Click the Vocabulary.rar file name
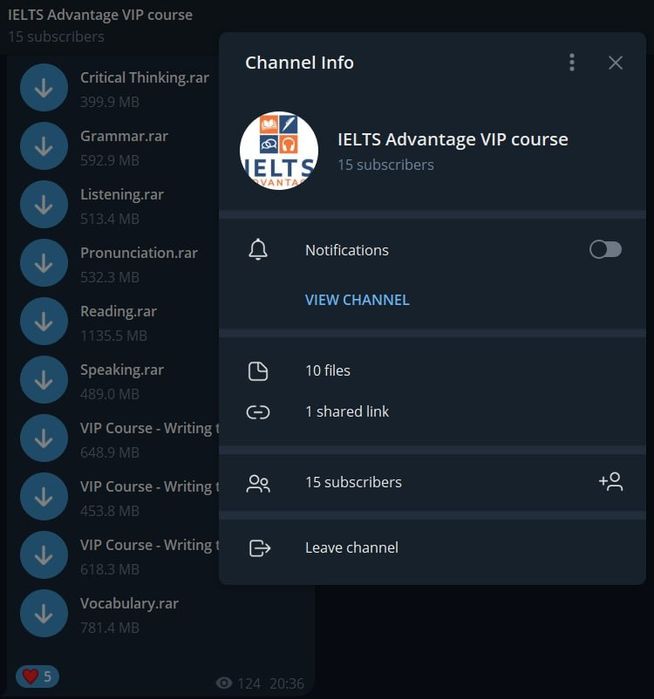Image resolution: width=654 pixels, height=699 pixels. pyautogui.click(x=129, y=603)
